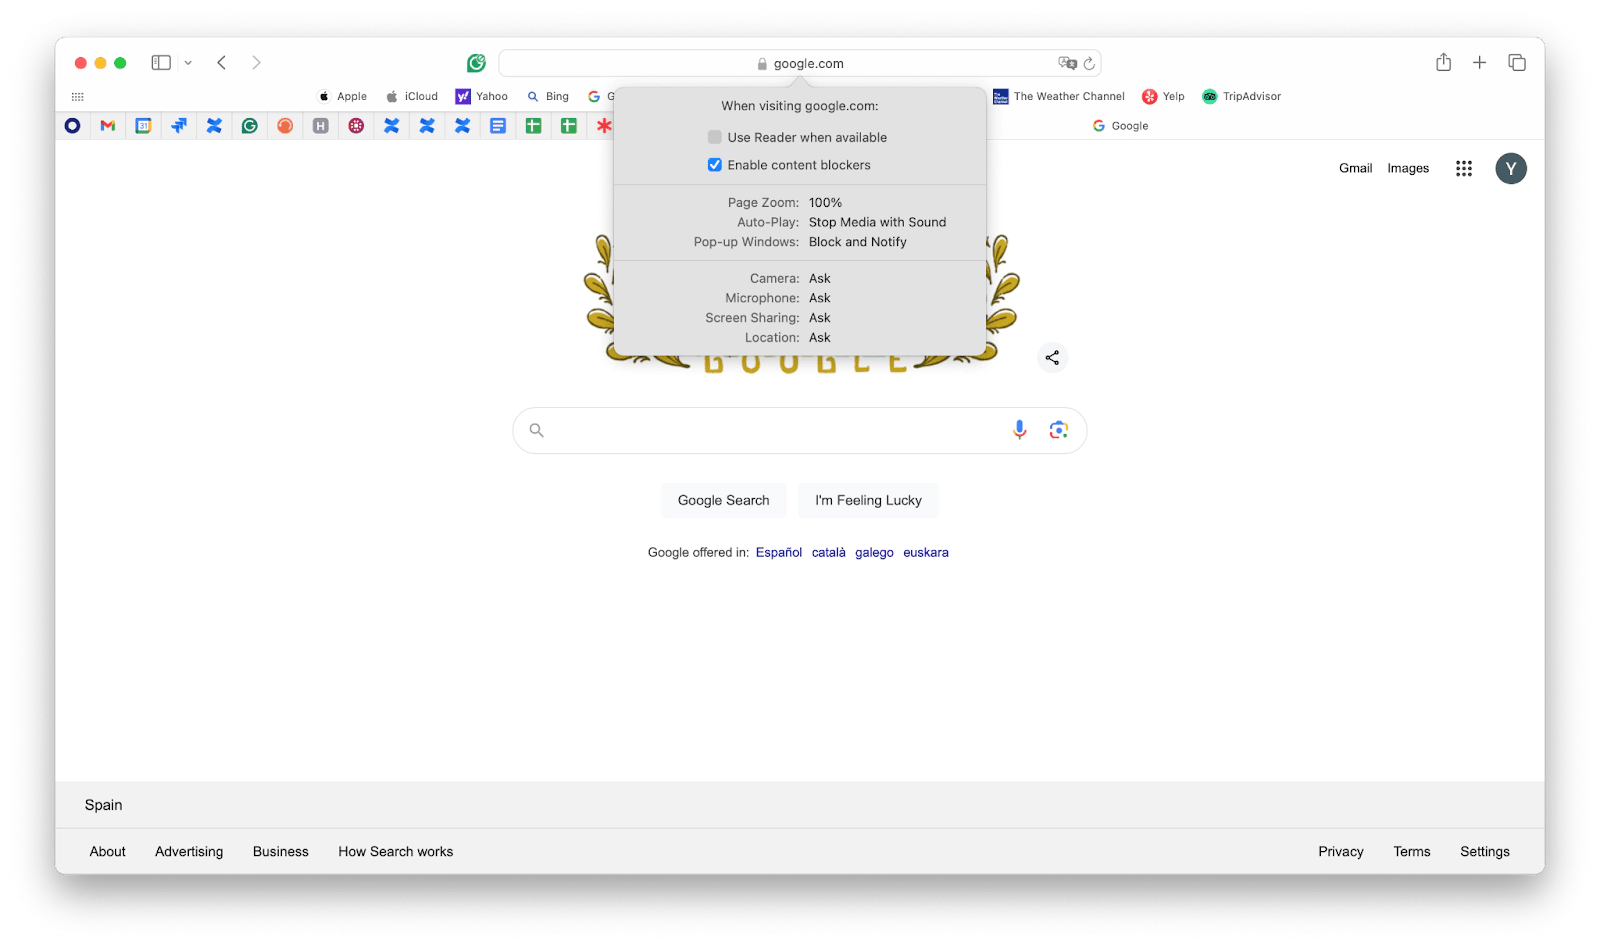1600x947 pixels.
Task: Show the tab overview
Action: click(x=1517, y=63)
